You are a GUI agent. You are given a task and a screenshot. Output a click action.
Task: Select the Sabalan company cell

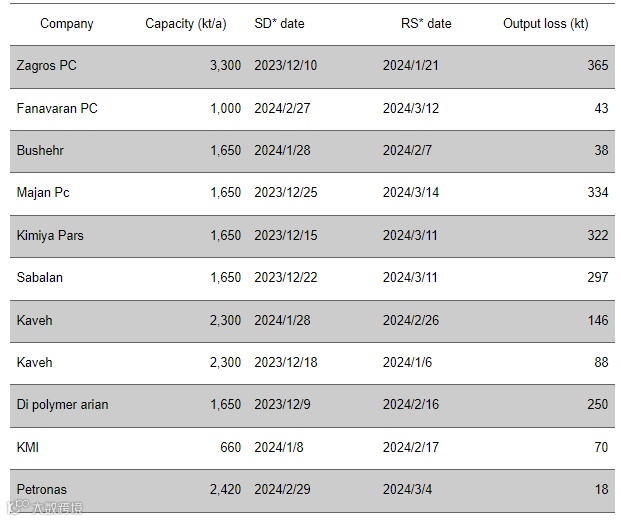tap(40, 278)
